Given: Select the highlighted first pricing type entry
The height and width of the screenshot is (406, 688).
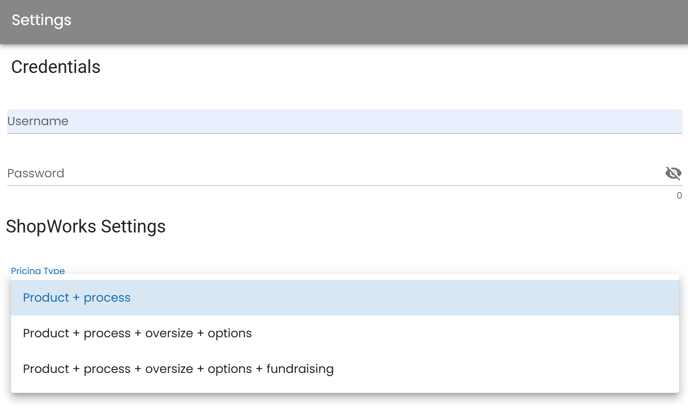Looking at the screenshot, I should pyautogui.click(x=344, y=298).
